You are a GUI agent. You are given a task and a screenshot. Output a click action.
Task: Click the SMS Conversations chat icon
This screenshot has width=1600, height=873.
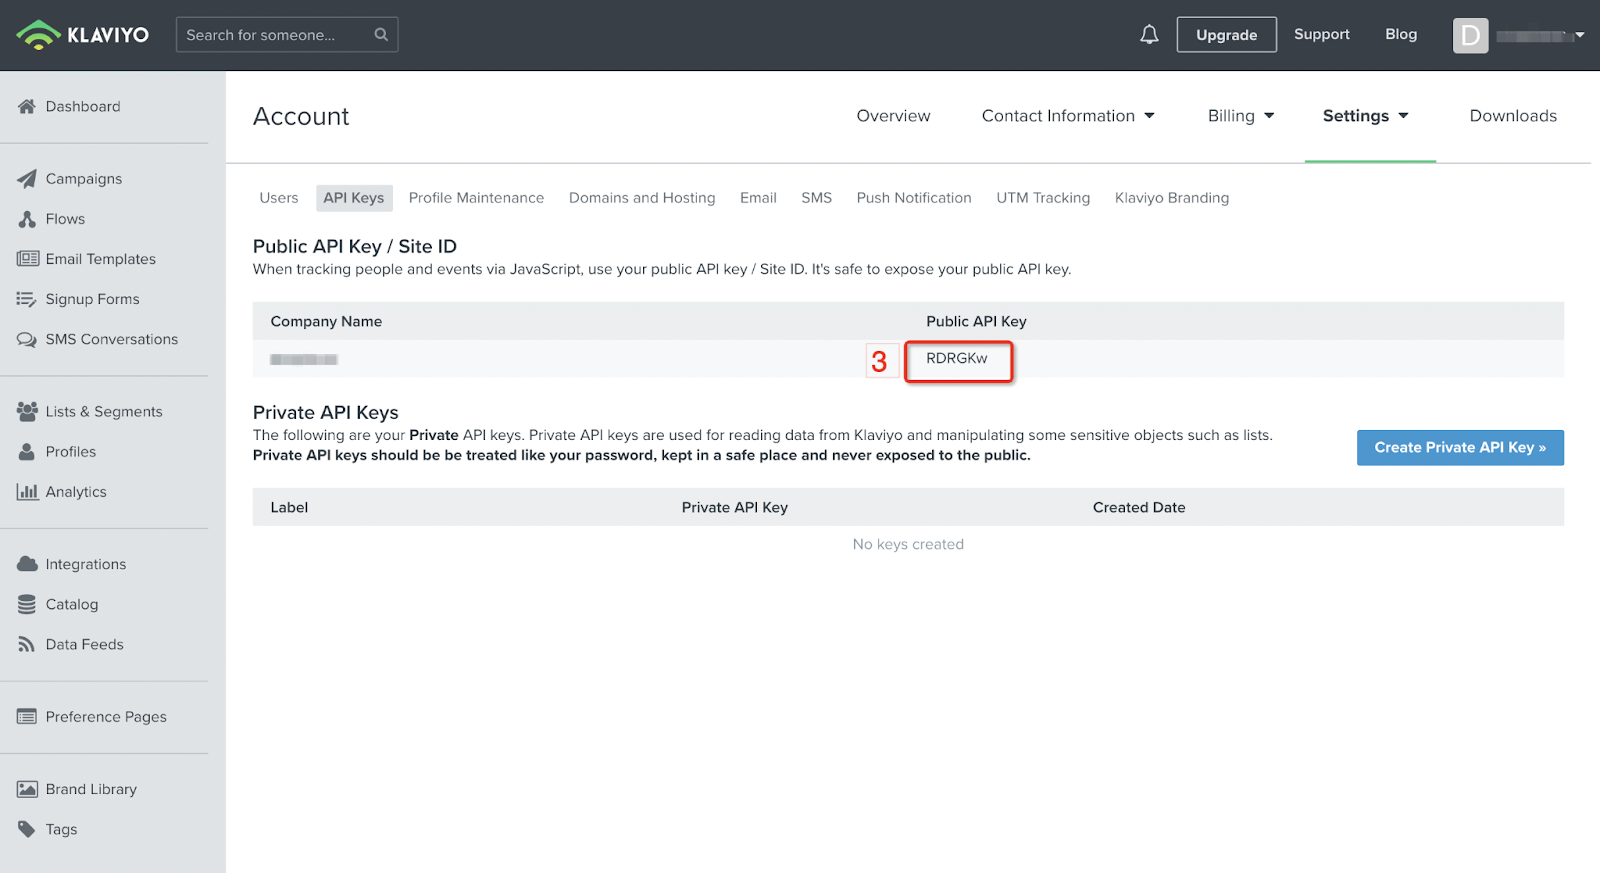coord(27,339)
